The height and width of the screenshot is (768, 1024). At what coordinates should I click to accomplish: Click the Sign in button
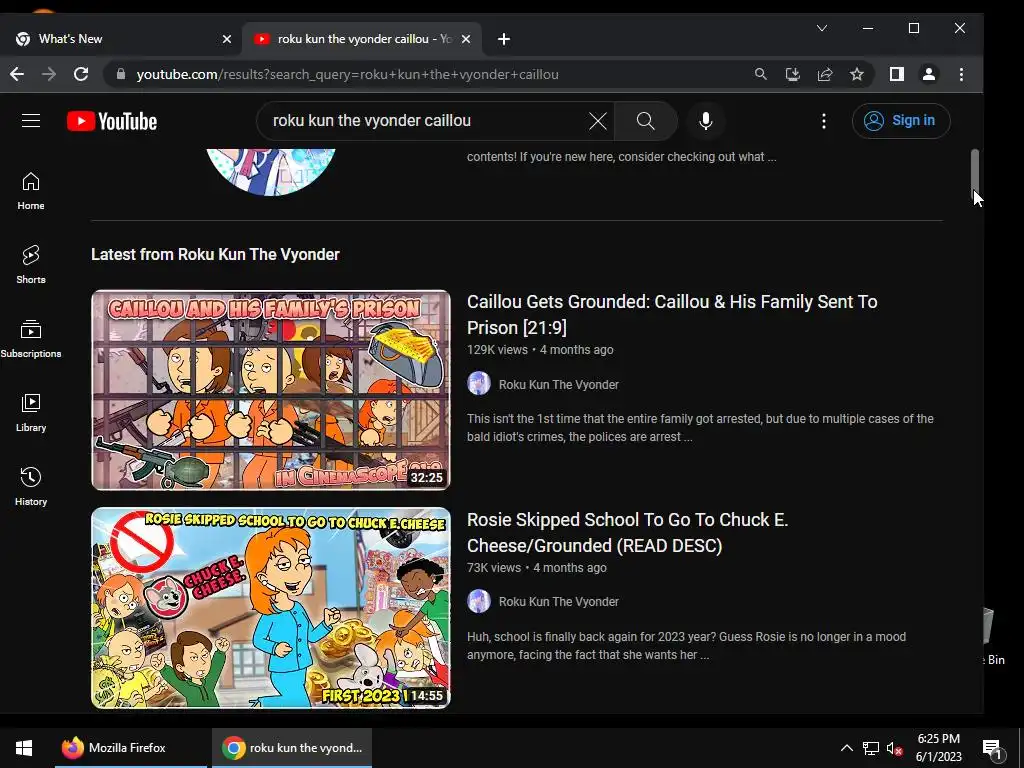click(901, 121)
